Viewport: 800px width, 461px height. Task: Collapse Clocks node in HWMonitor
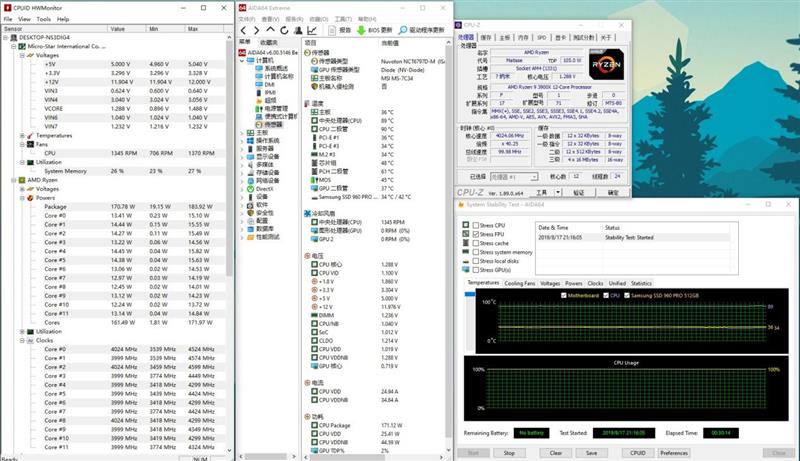click(x=22, y=340)
